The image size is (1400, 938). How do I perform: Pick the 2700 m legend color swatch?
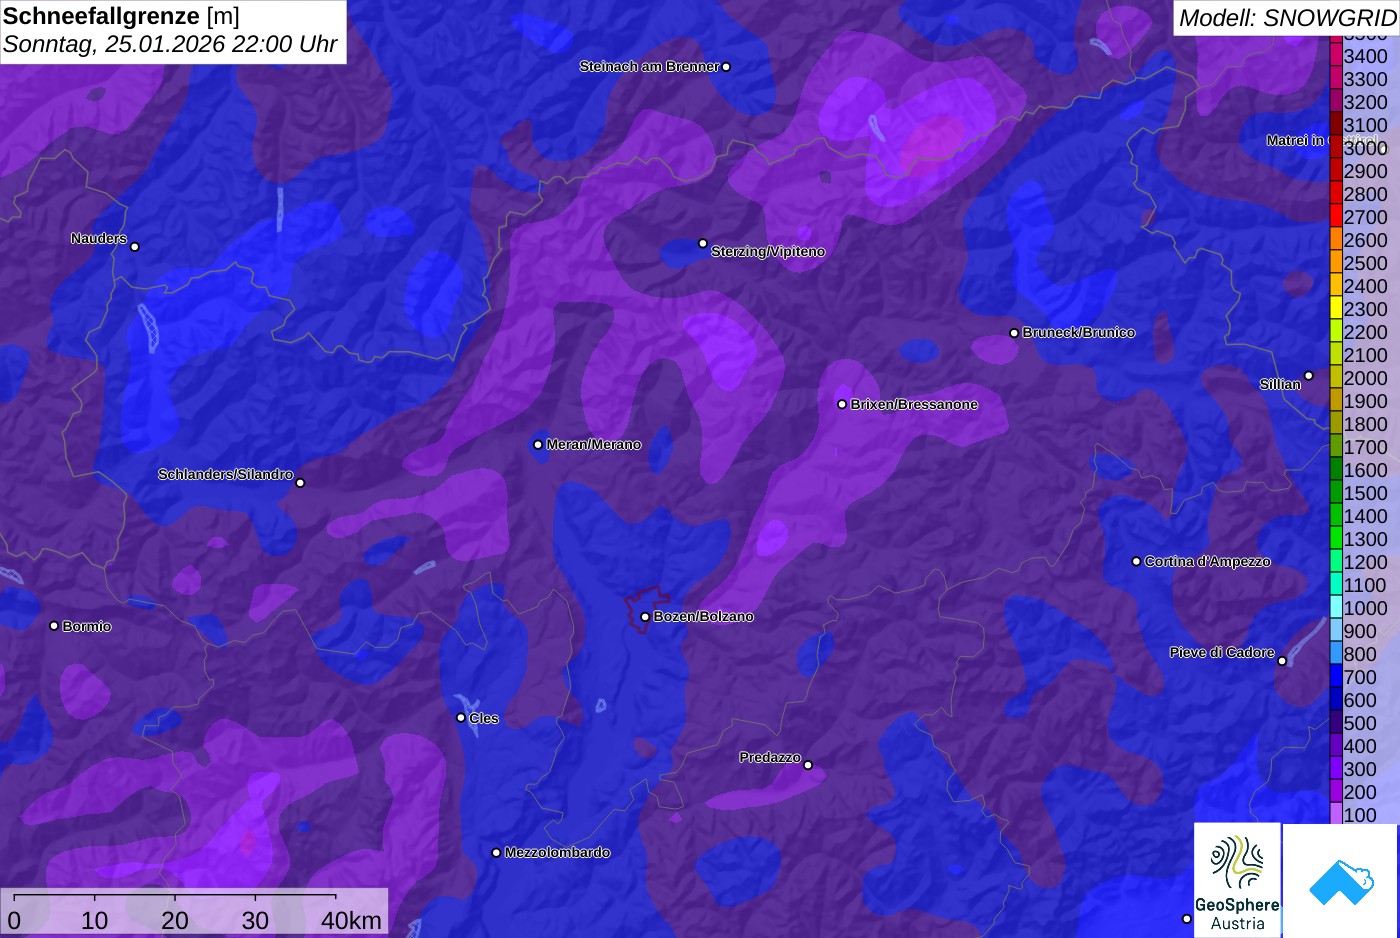point(1336,217)
